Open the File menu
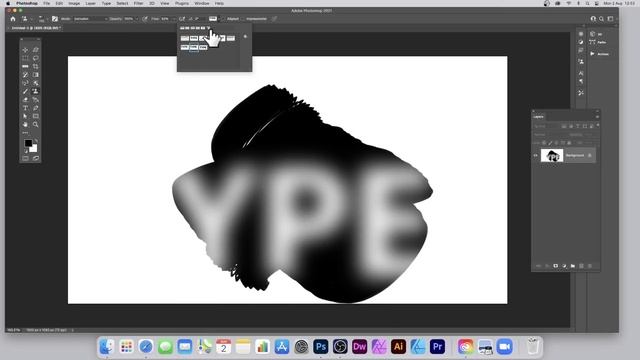Viewport: 640px width, 360px height. 47,3
